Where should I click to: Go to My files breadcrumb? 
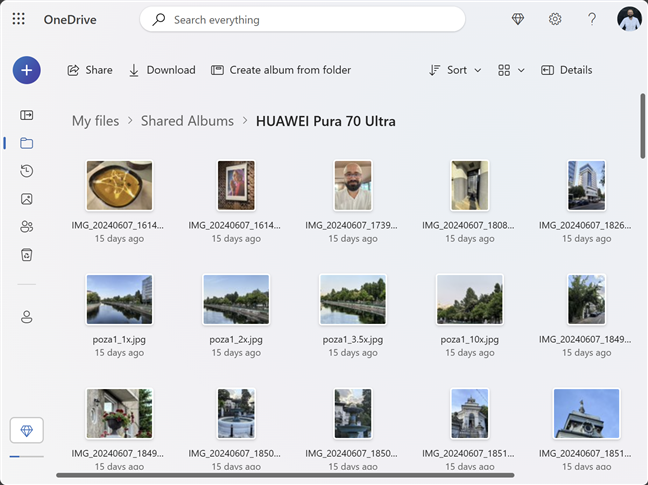[95, 121]
